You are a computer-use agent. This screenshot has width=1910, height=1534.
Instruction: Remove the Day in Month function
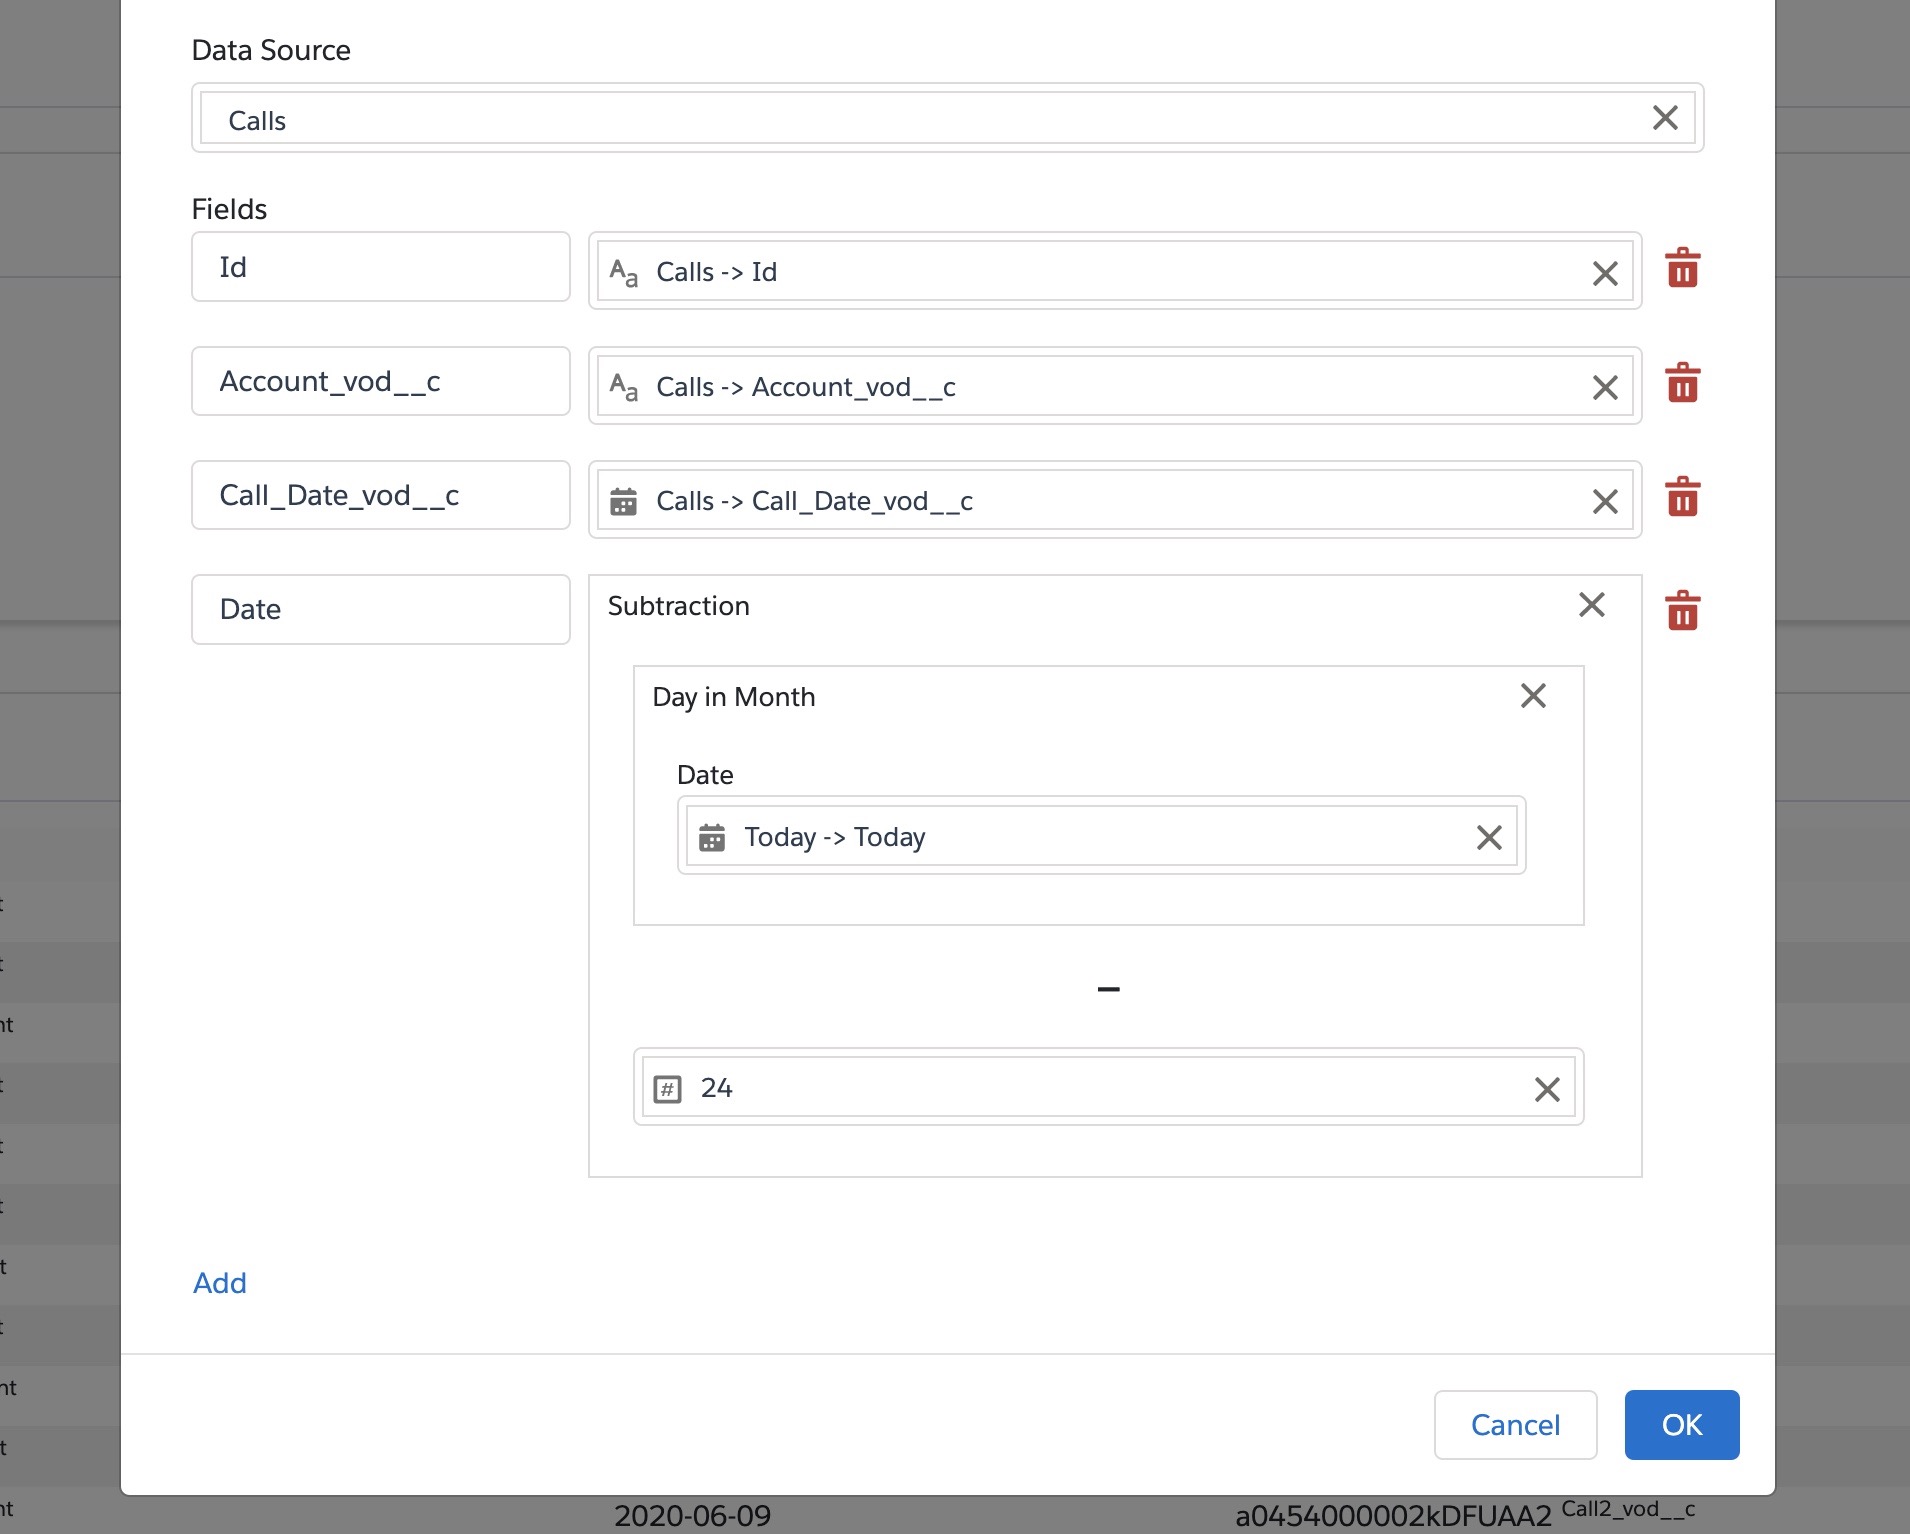(1532, 696)
